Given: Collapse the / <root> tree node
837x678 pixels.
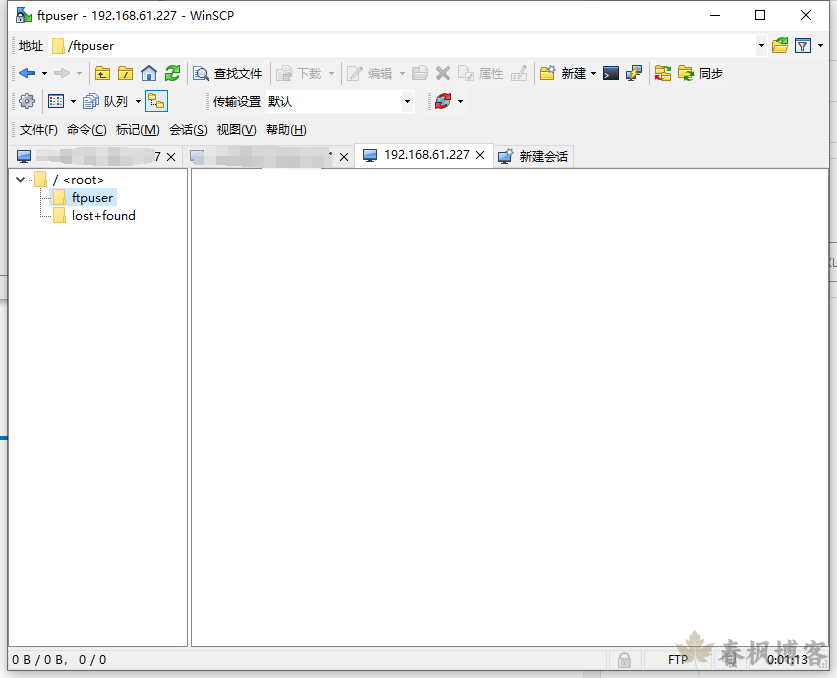Looking at the screenshot, I should pos(21,179).
